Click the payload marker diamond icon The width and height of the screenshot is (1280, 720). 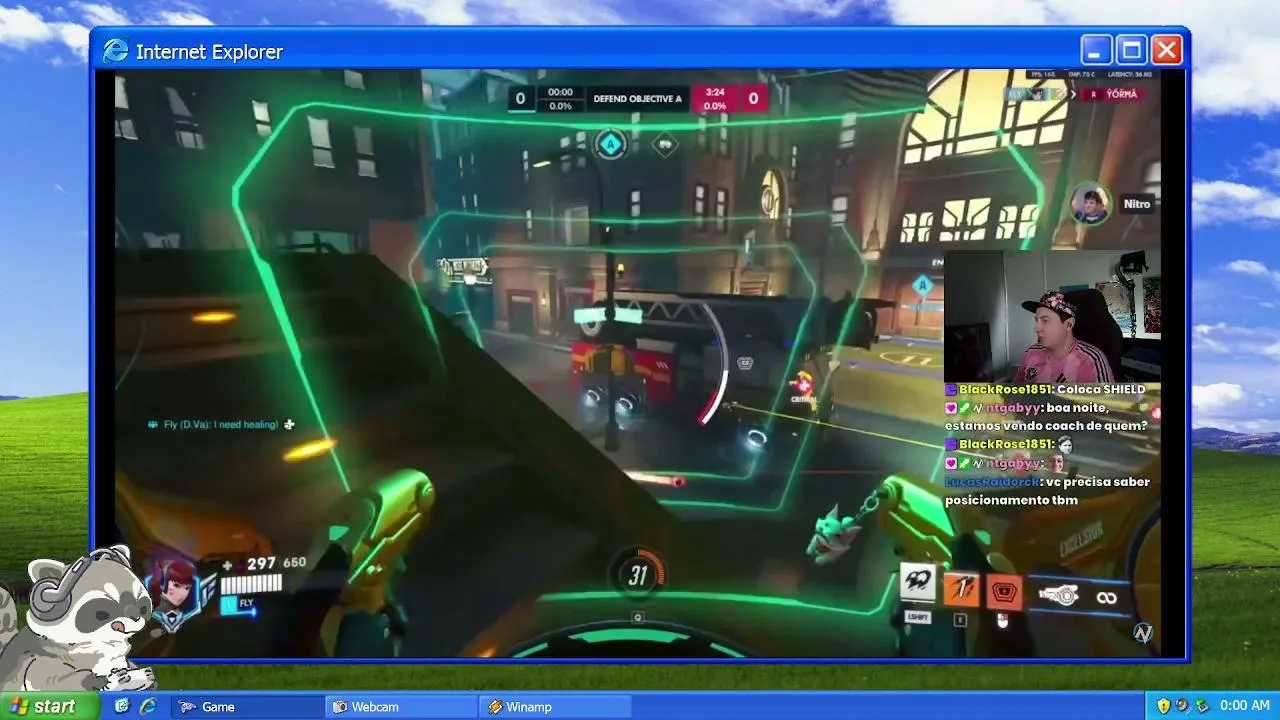coord(664,145)
